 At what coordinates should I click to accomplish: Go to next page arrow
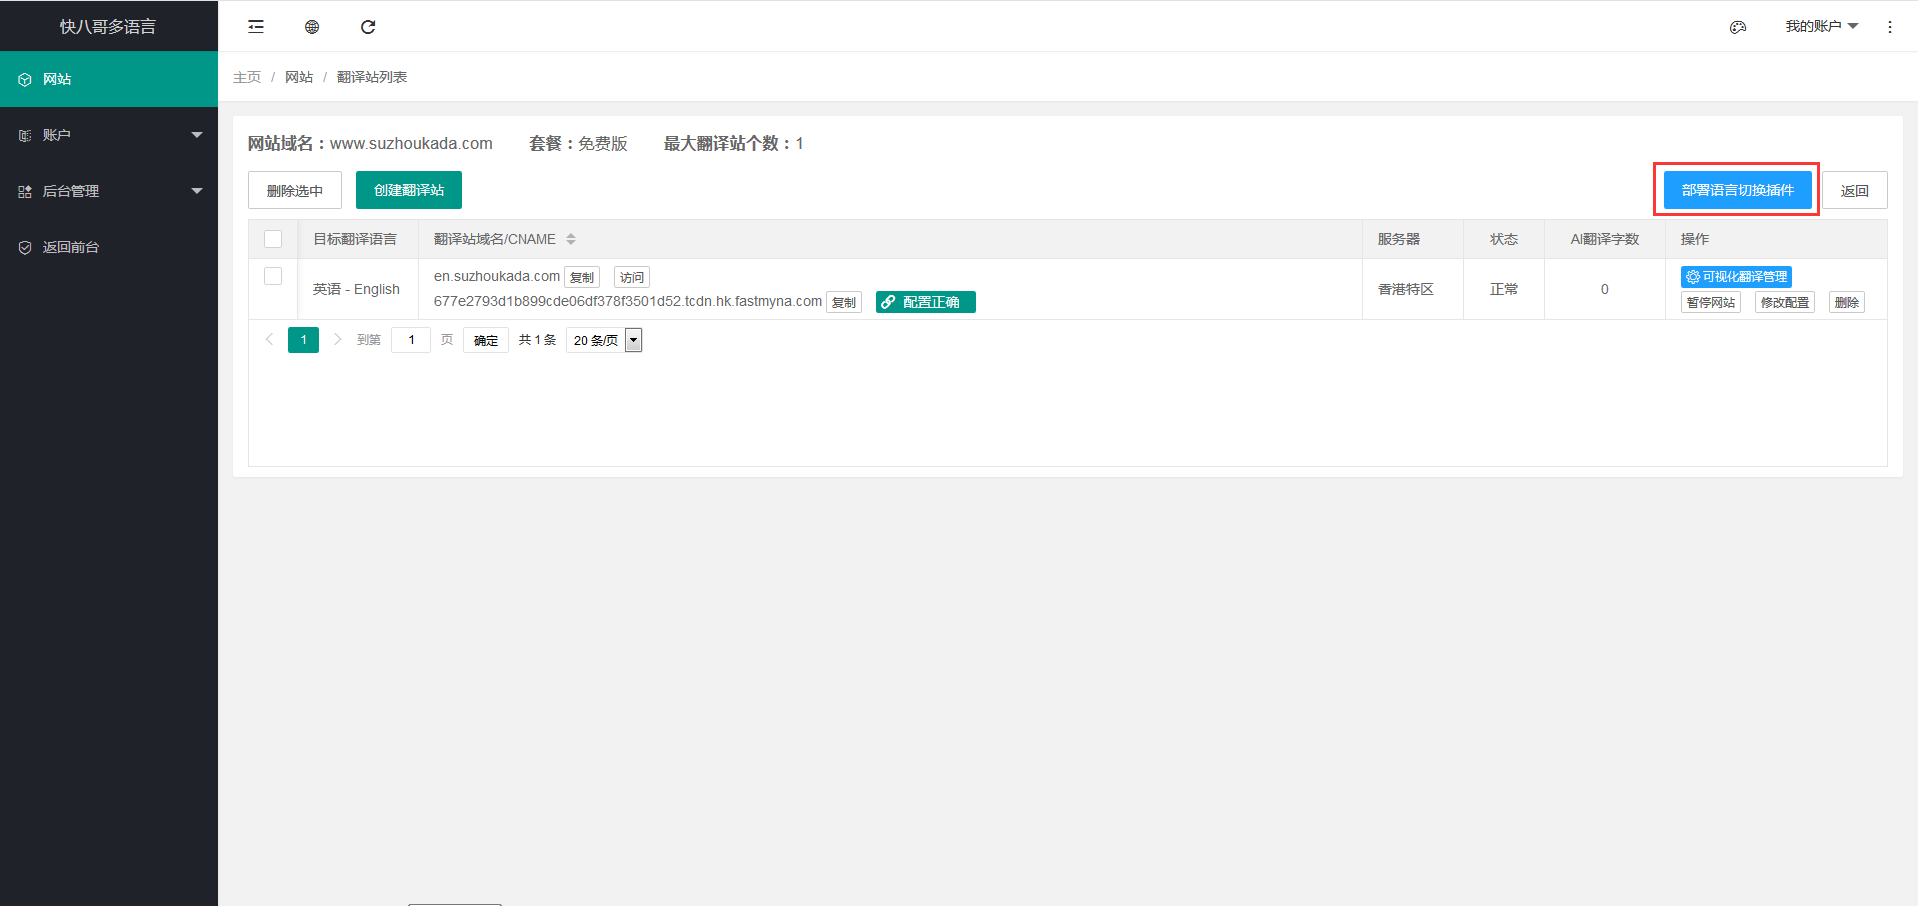[x=337, y=340]
